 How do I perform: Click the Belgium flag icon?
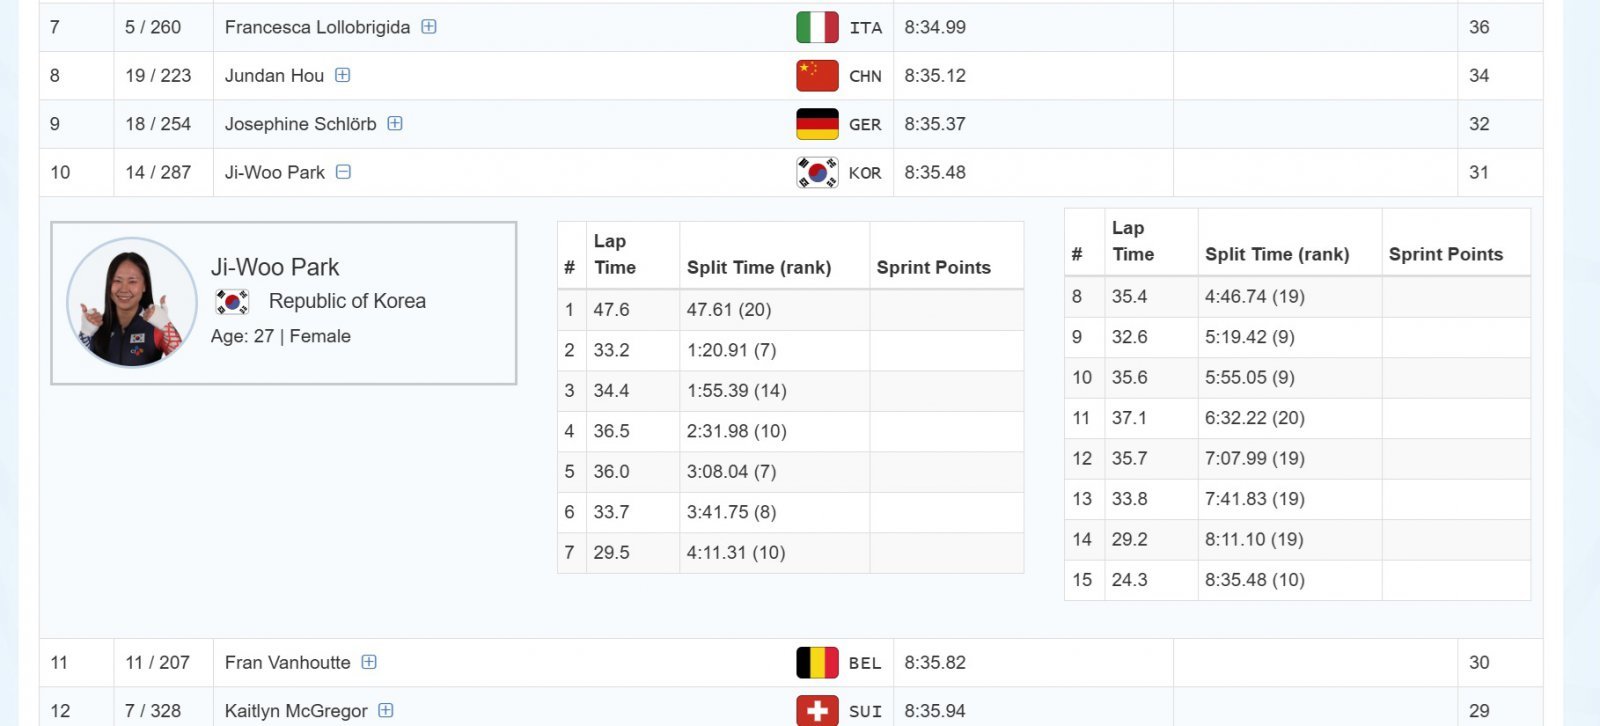(x=817, y=663)
